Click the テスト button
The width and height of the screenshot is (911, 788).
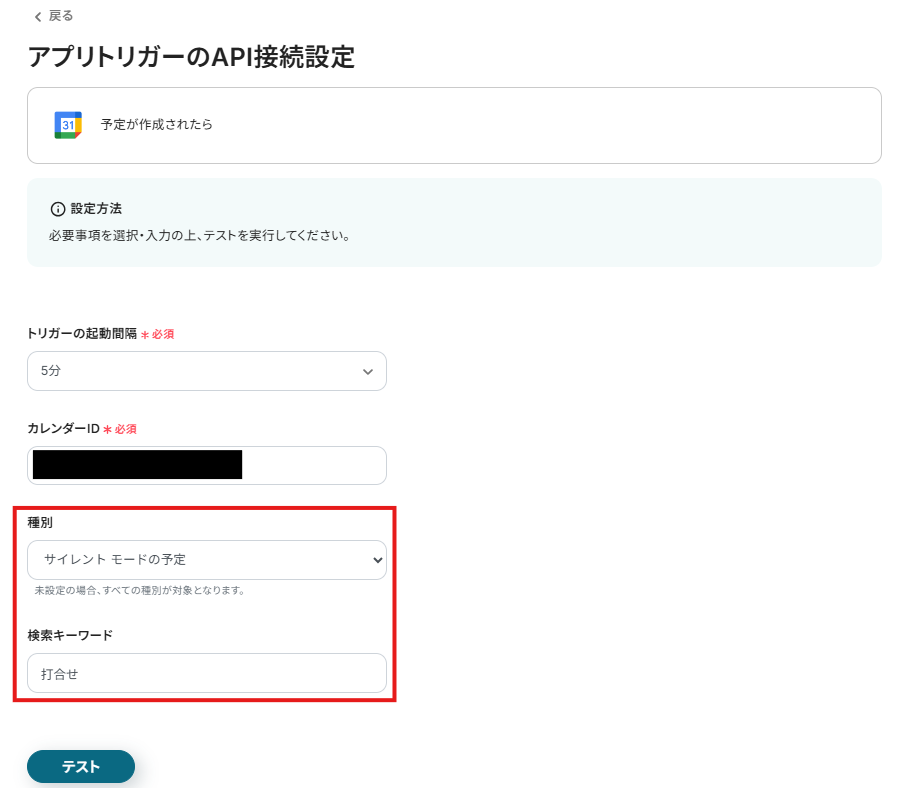(80, 766)
